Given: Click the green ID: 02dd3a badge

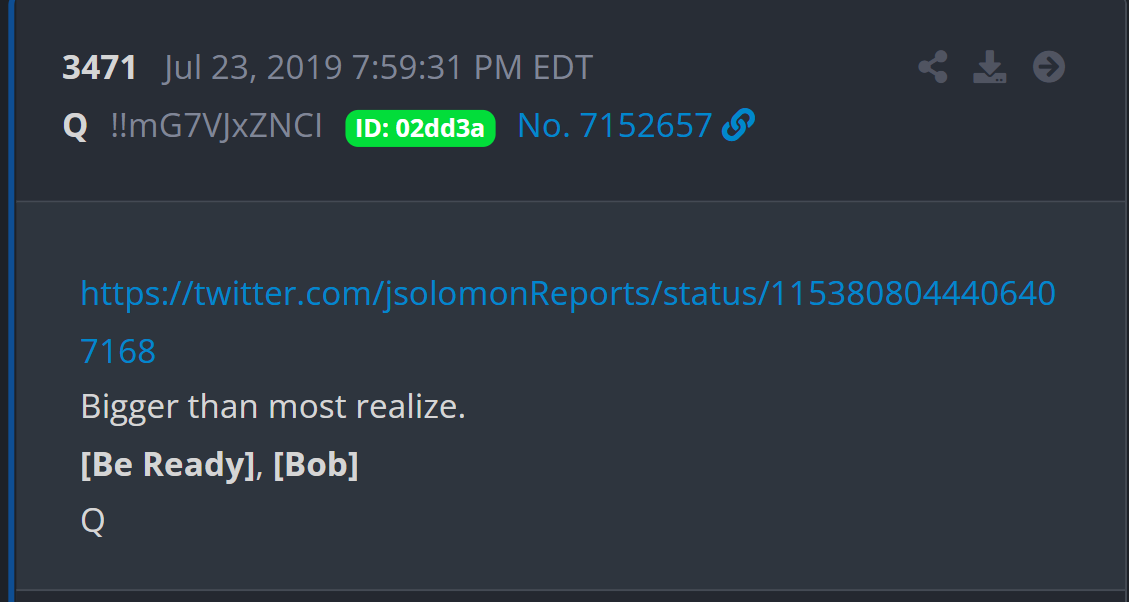Looking at the screenshot, I should pyautogui.click(x=420, y=128).
